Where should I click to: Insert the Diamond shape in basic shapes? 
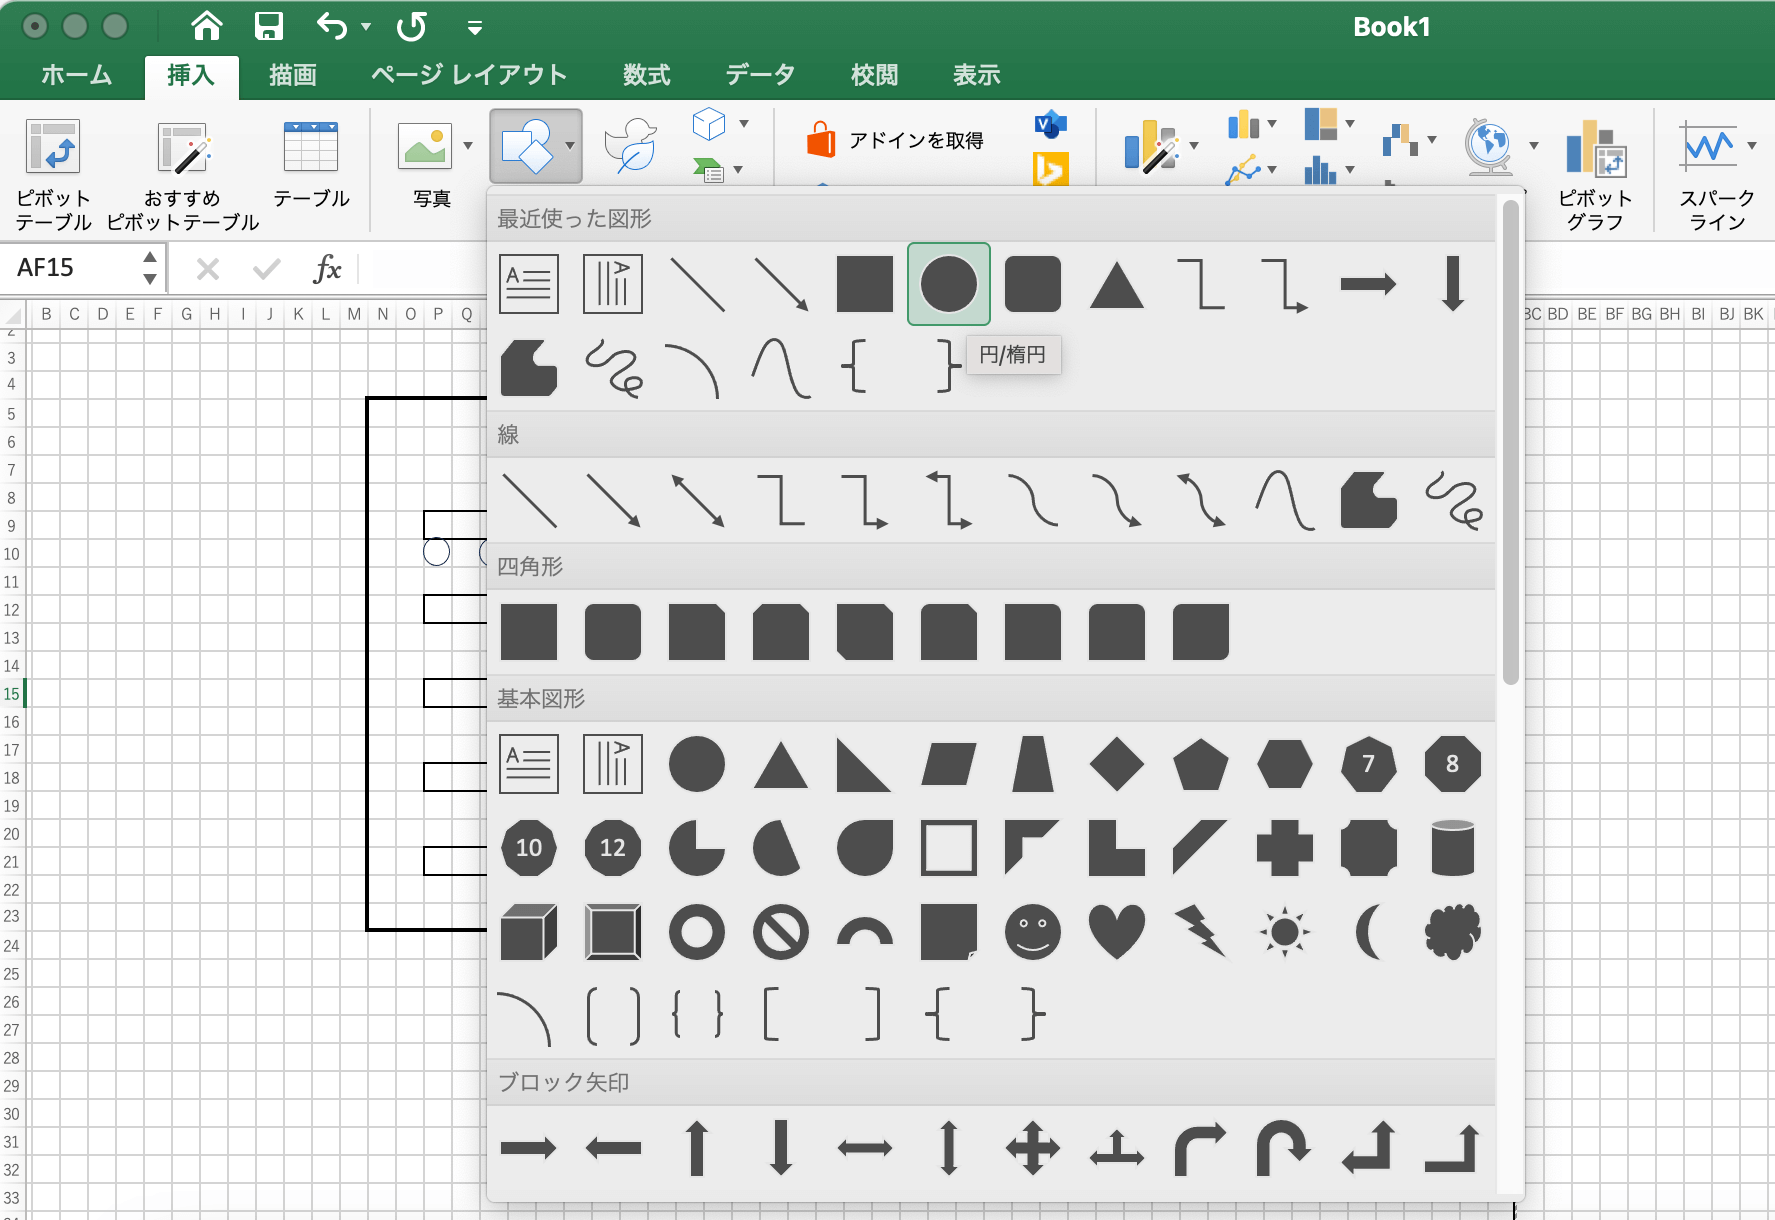tap(1116, 764)
